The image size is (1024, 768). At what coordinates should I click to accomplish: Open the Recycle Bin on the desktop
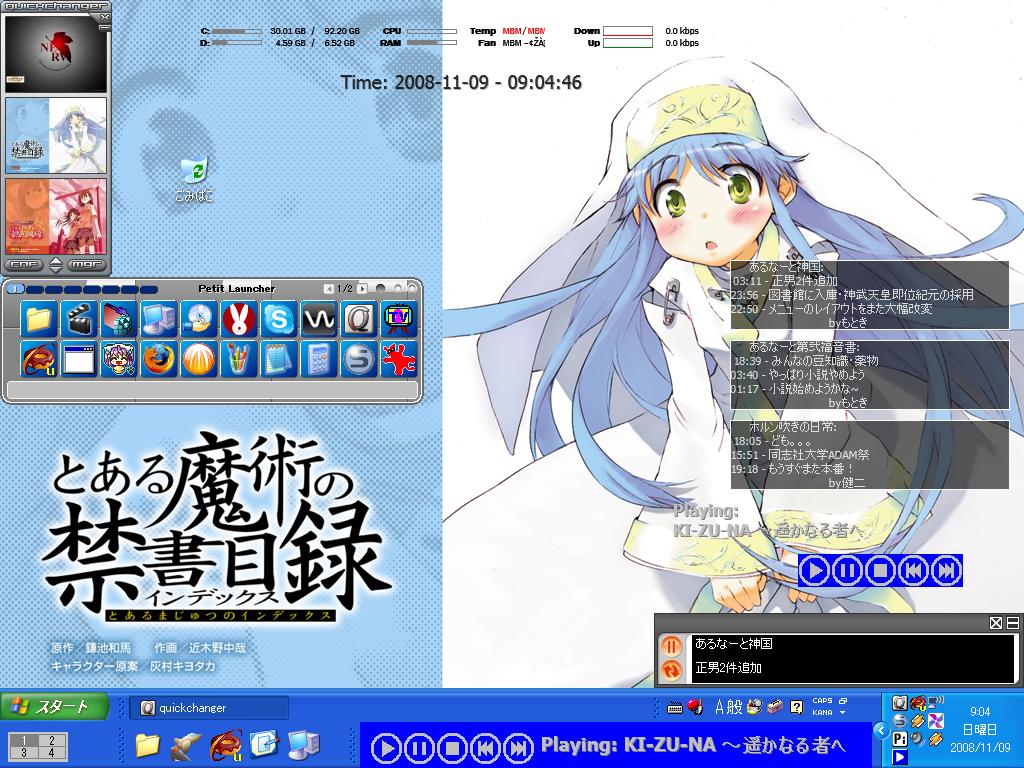(195, 178)
